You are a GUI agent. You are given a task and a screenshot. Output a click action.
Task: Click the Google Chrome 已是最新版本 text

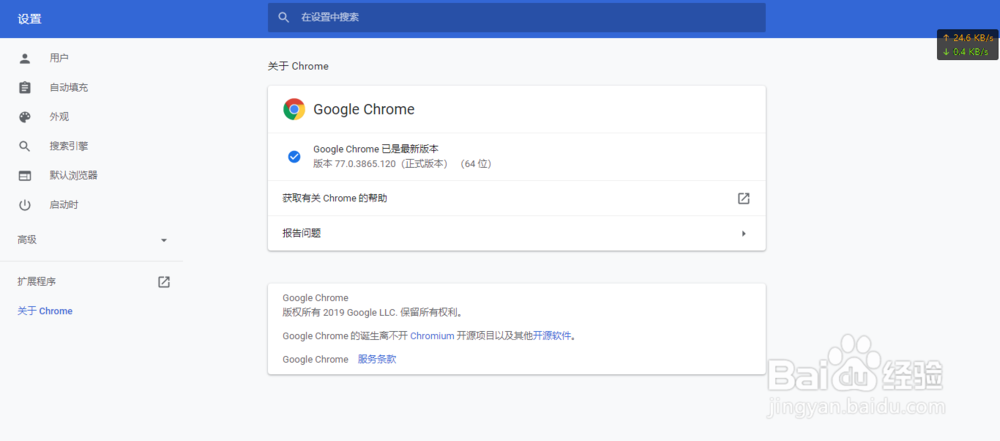click(x=376, y=149)
